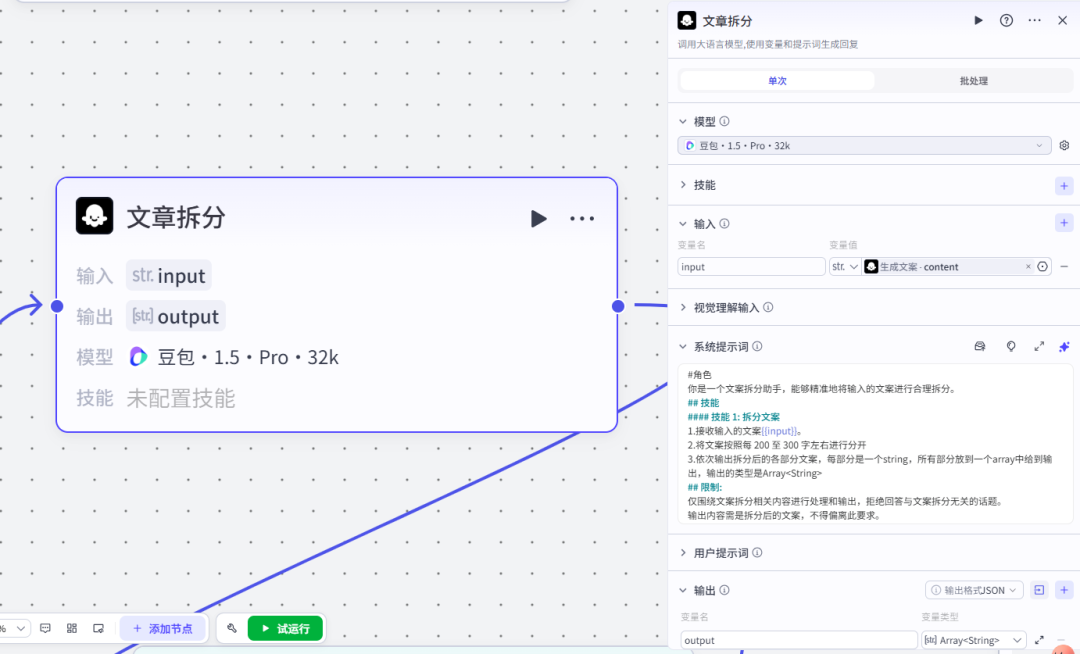Viewport: 1080px width, 654px height.
Task: Open model settings gear icon
Action: (1064, 145)
